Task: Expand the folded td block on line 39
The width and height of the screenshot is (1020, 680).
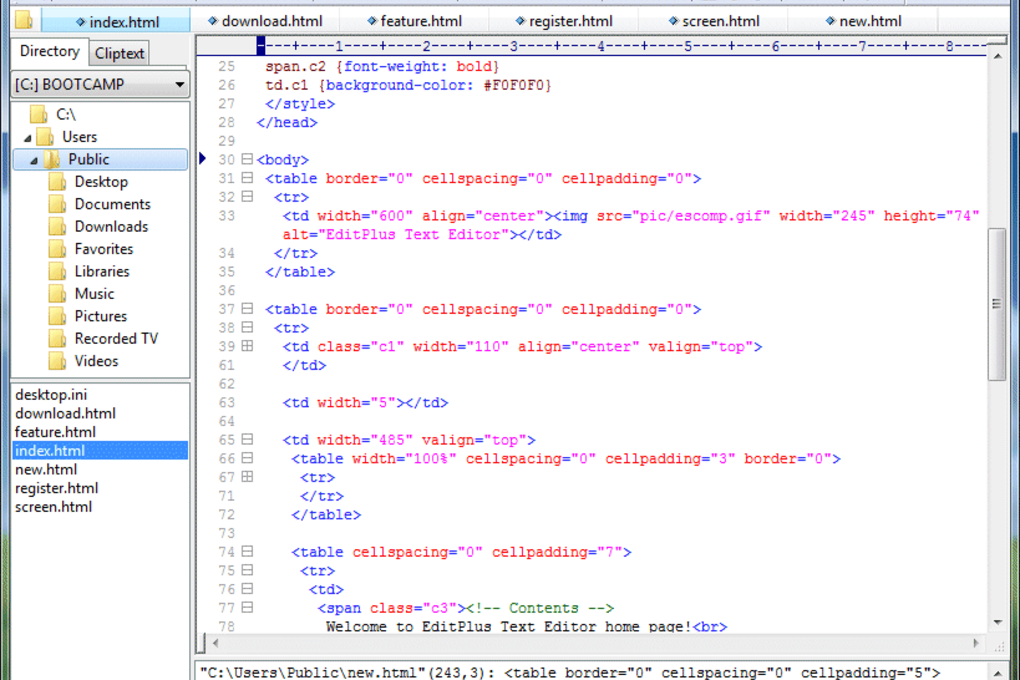Action: (247, 346)
